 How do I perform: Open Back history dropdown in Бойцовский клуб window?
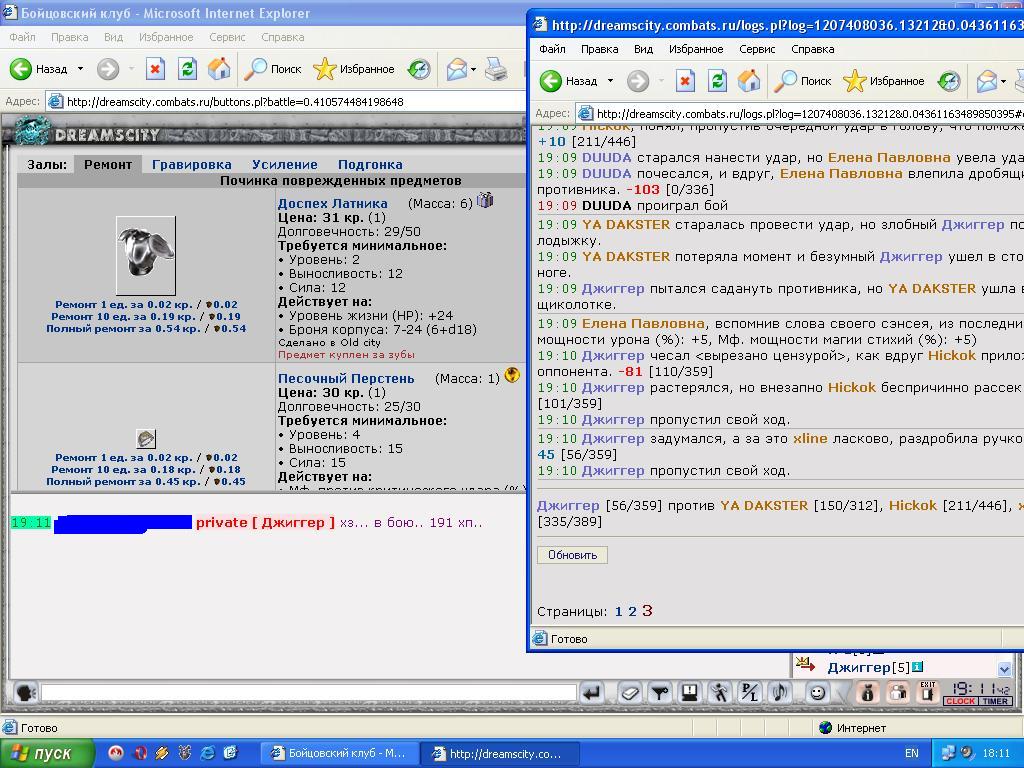point(80,69)
